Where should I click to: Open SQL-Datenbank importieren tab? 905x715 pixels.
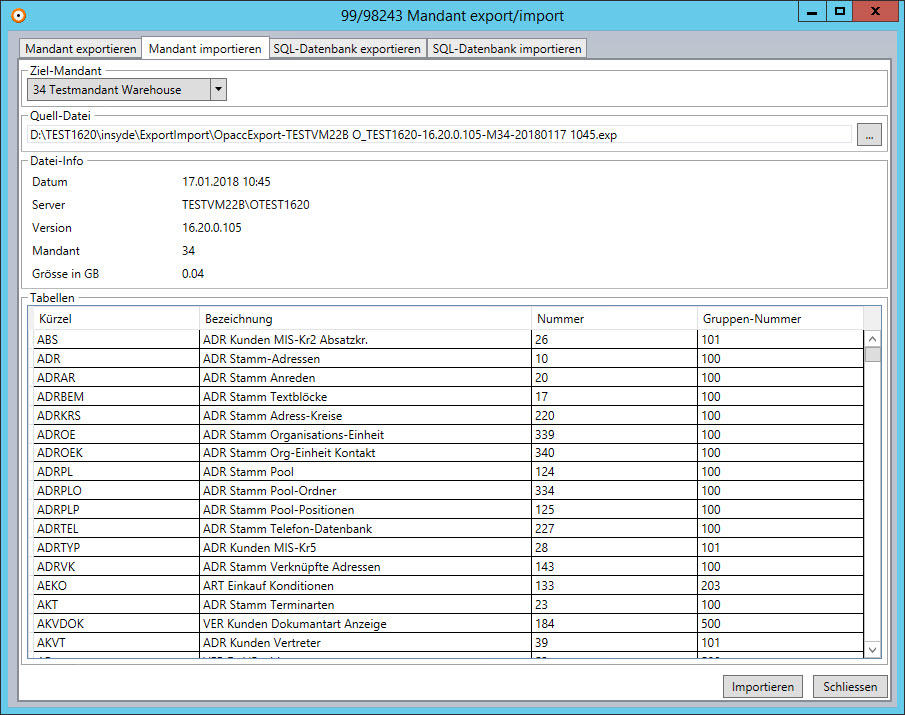507,48
